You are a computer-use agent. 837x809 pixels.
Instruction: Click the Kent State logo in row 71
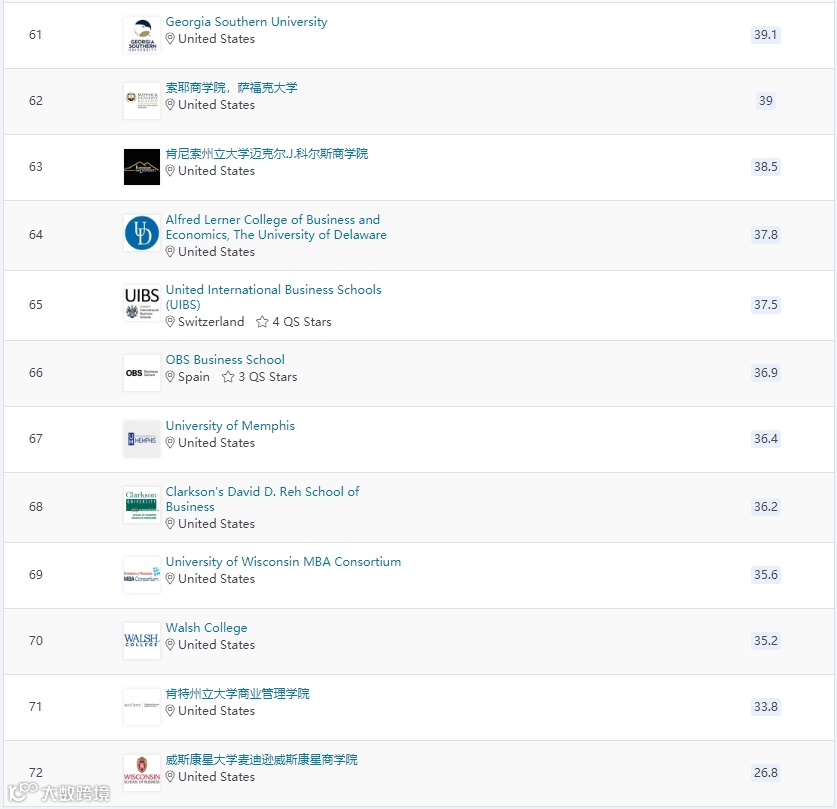click(x=142, y=707)
